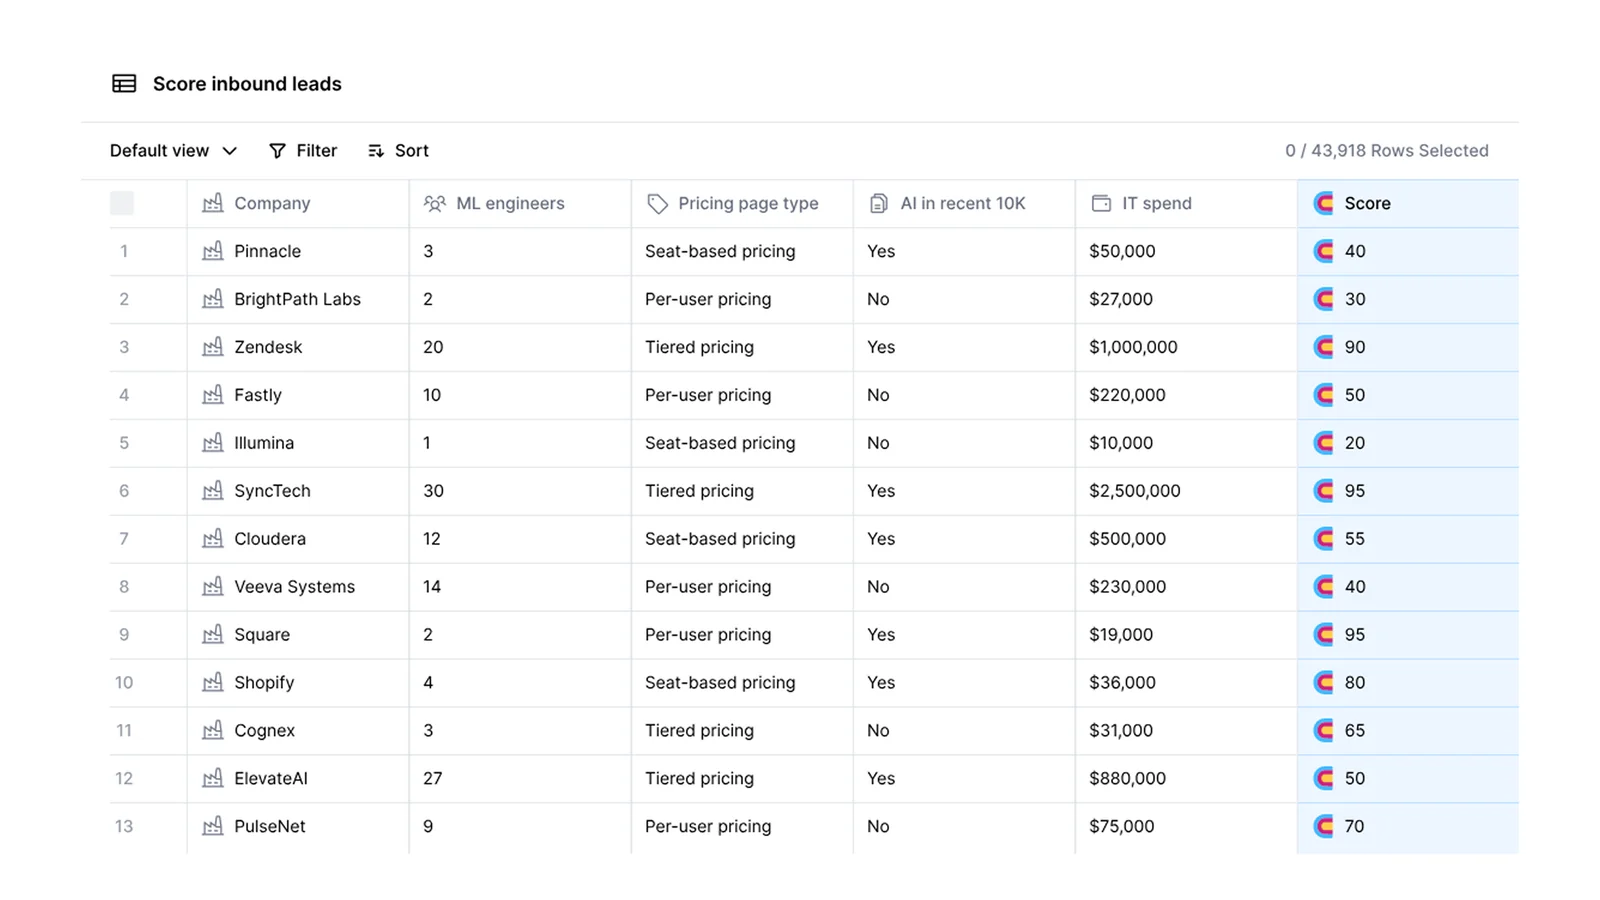The image size is (1600, 900).
Task: Click the company icon next to Pinnacle
Action: click(x=213, y=251)
